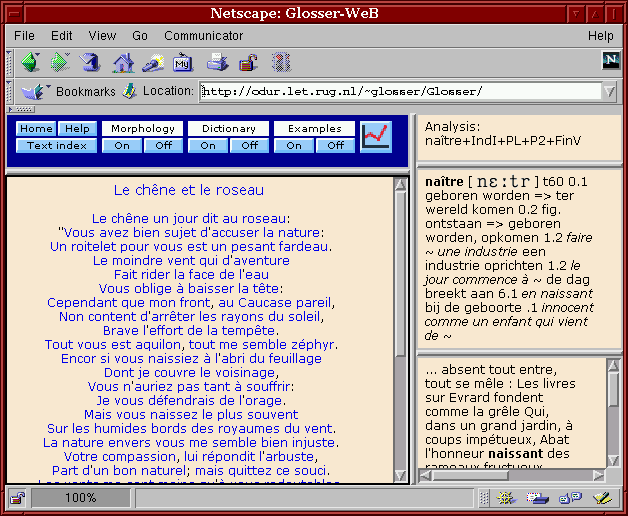The image size is (628, 516).
Task: Click the poem pane vertical scrollbar thumb
Action: (400, 275)
